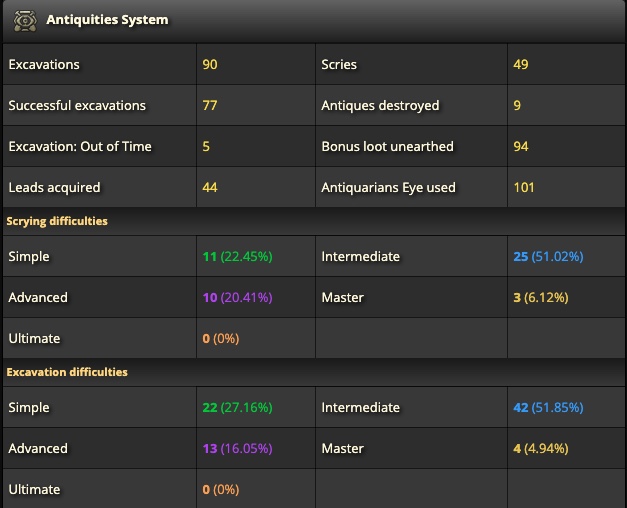Click the Successful excavations label
Viewport: 627px width, 508px height.
click(77, 106)
